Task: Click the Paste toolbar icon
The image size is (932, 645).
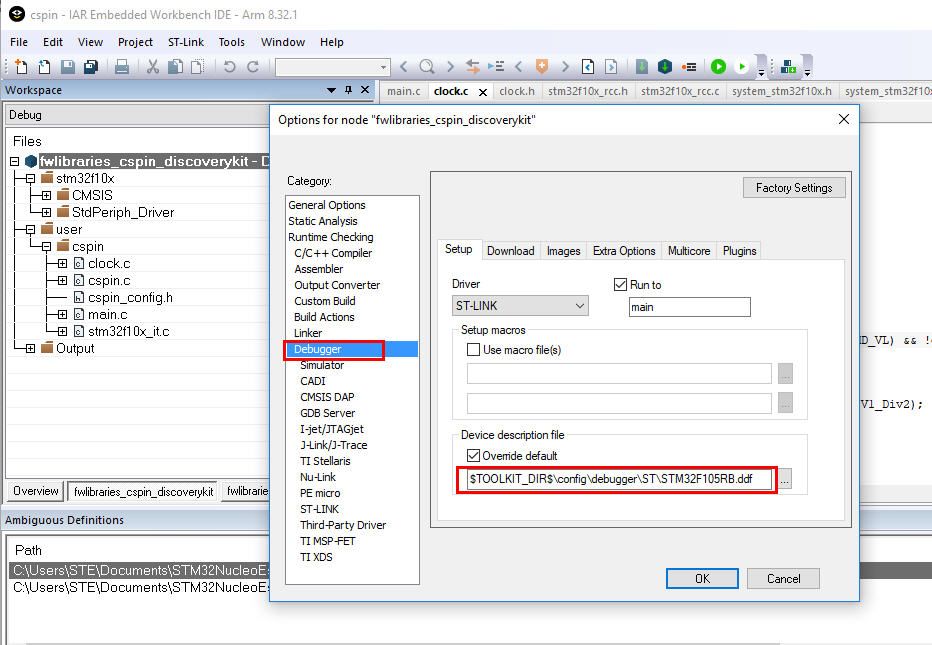Action: click(197, 67)
